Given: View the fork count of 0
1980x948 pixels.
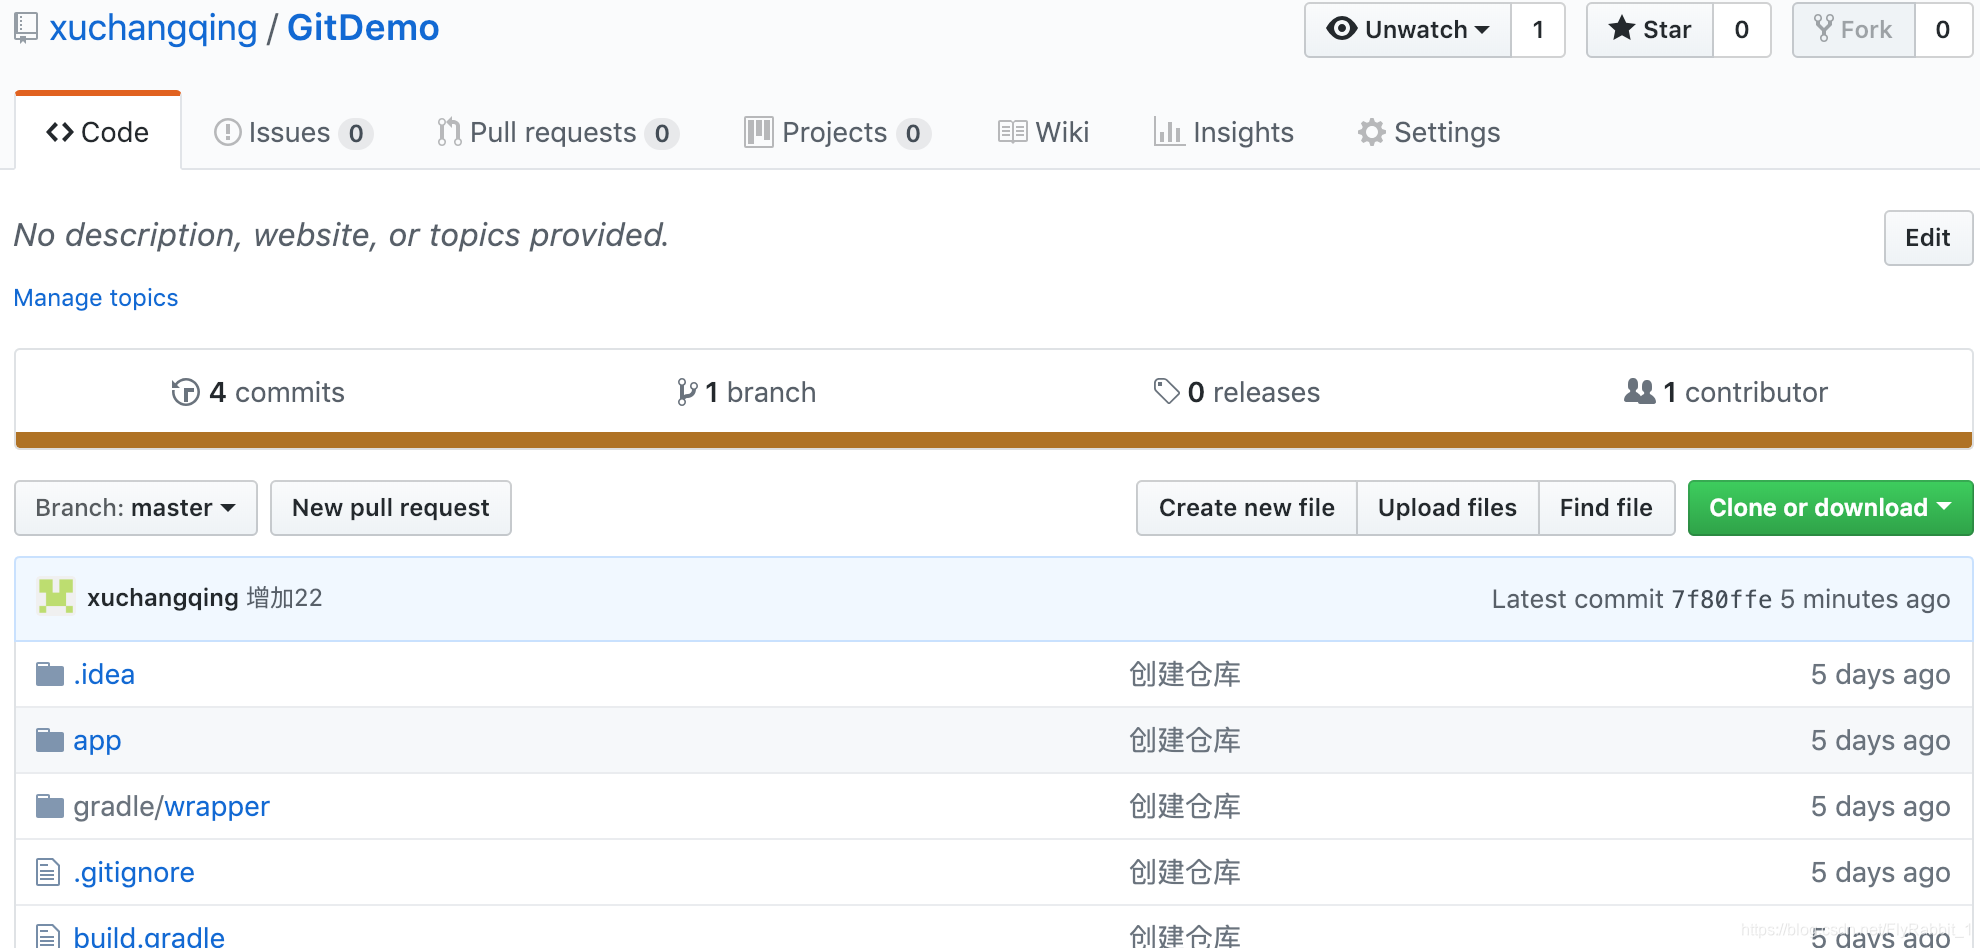Looking at the screenshot, I should [1943, 30].
